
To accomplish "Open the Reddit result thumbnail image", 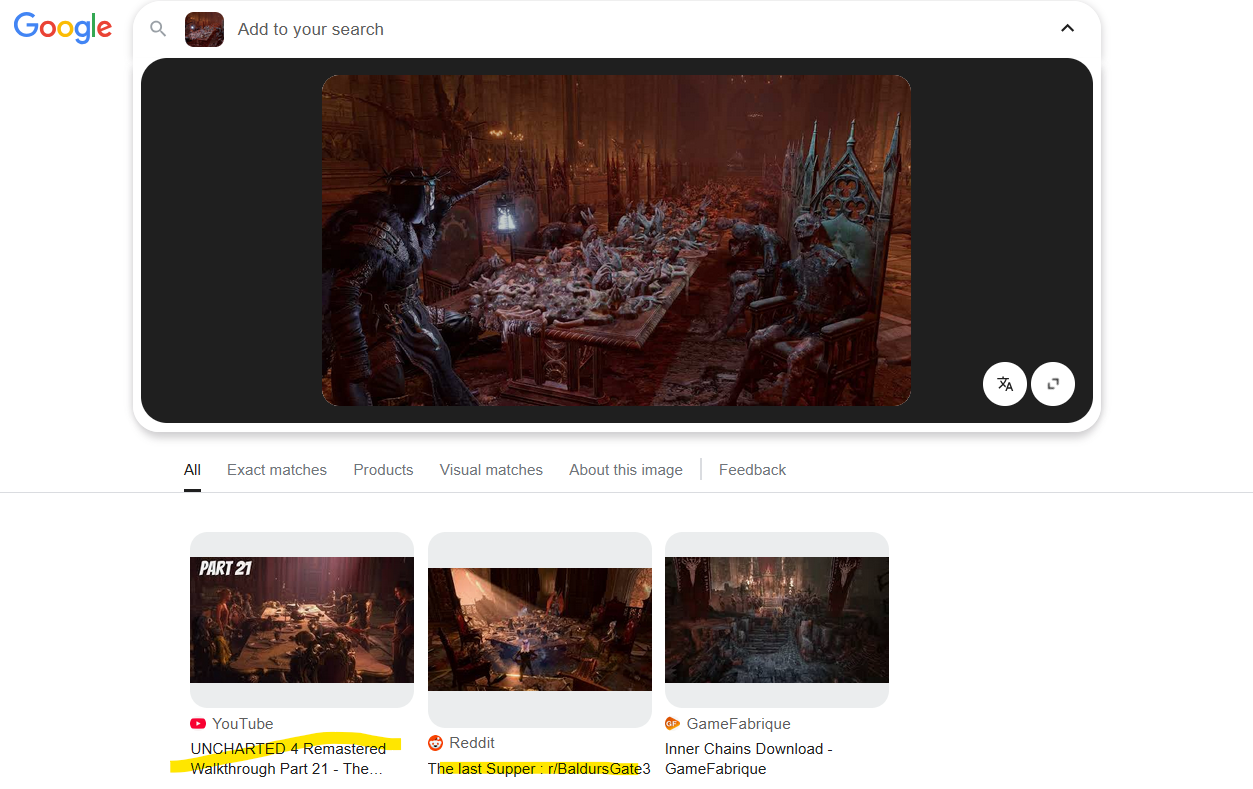I will click(x=540, y=629).
